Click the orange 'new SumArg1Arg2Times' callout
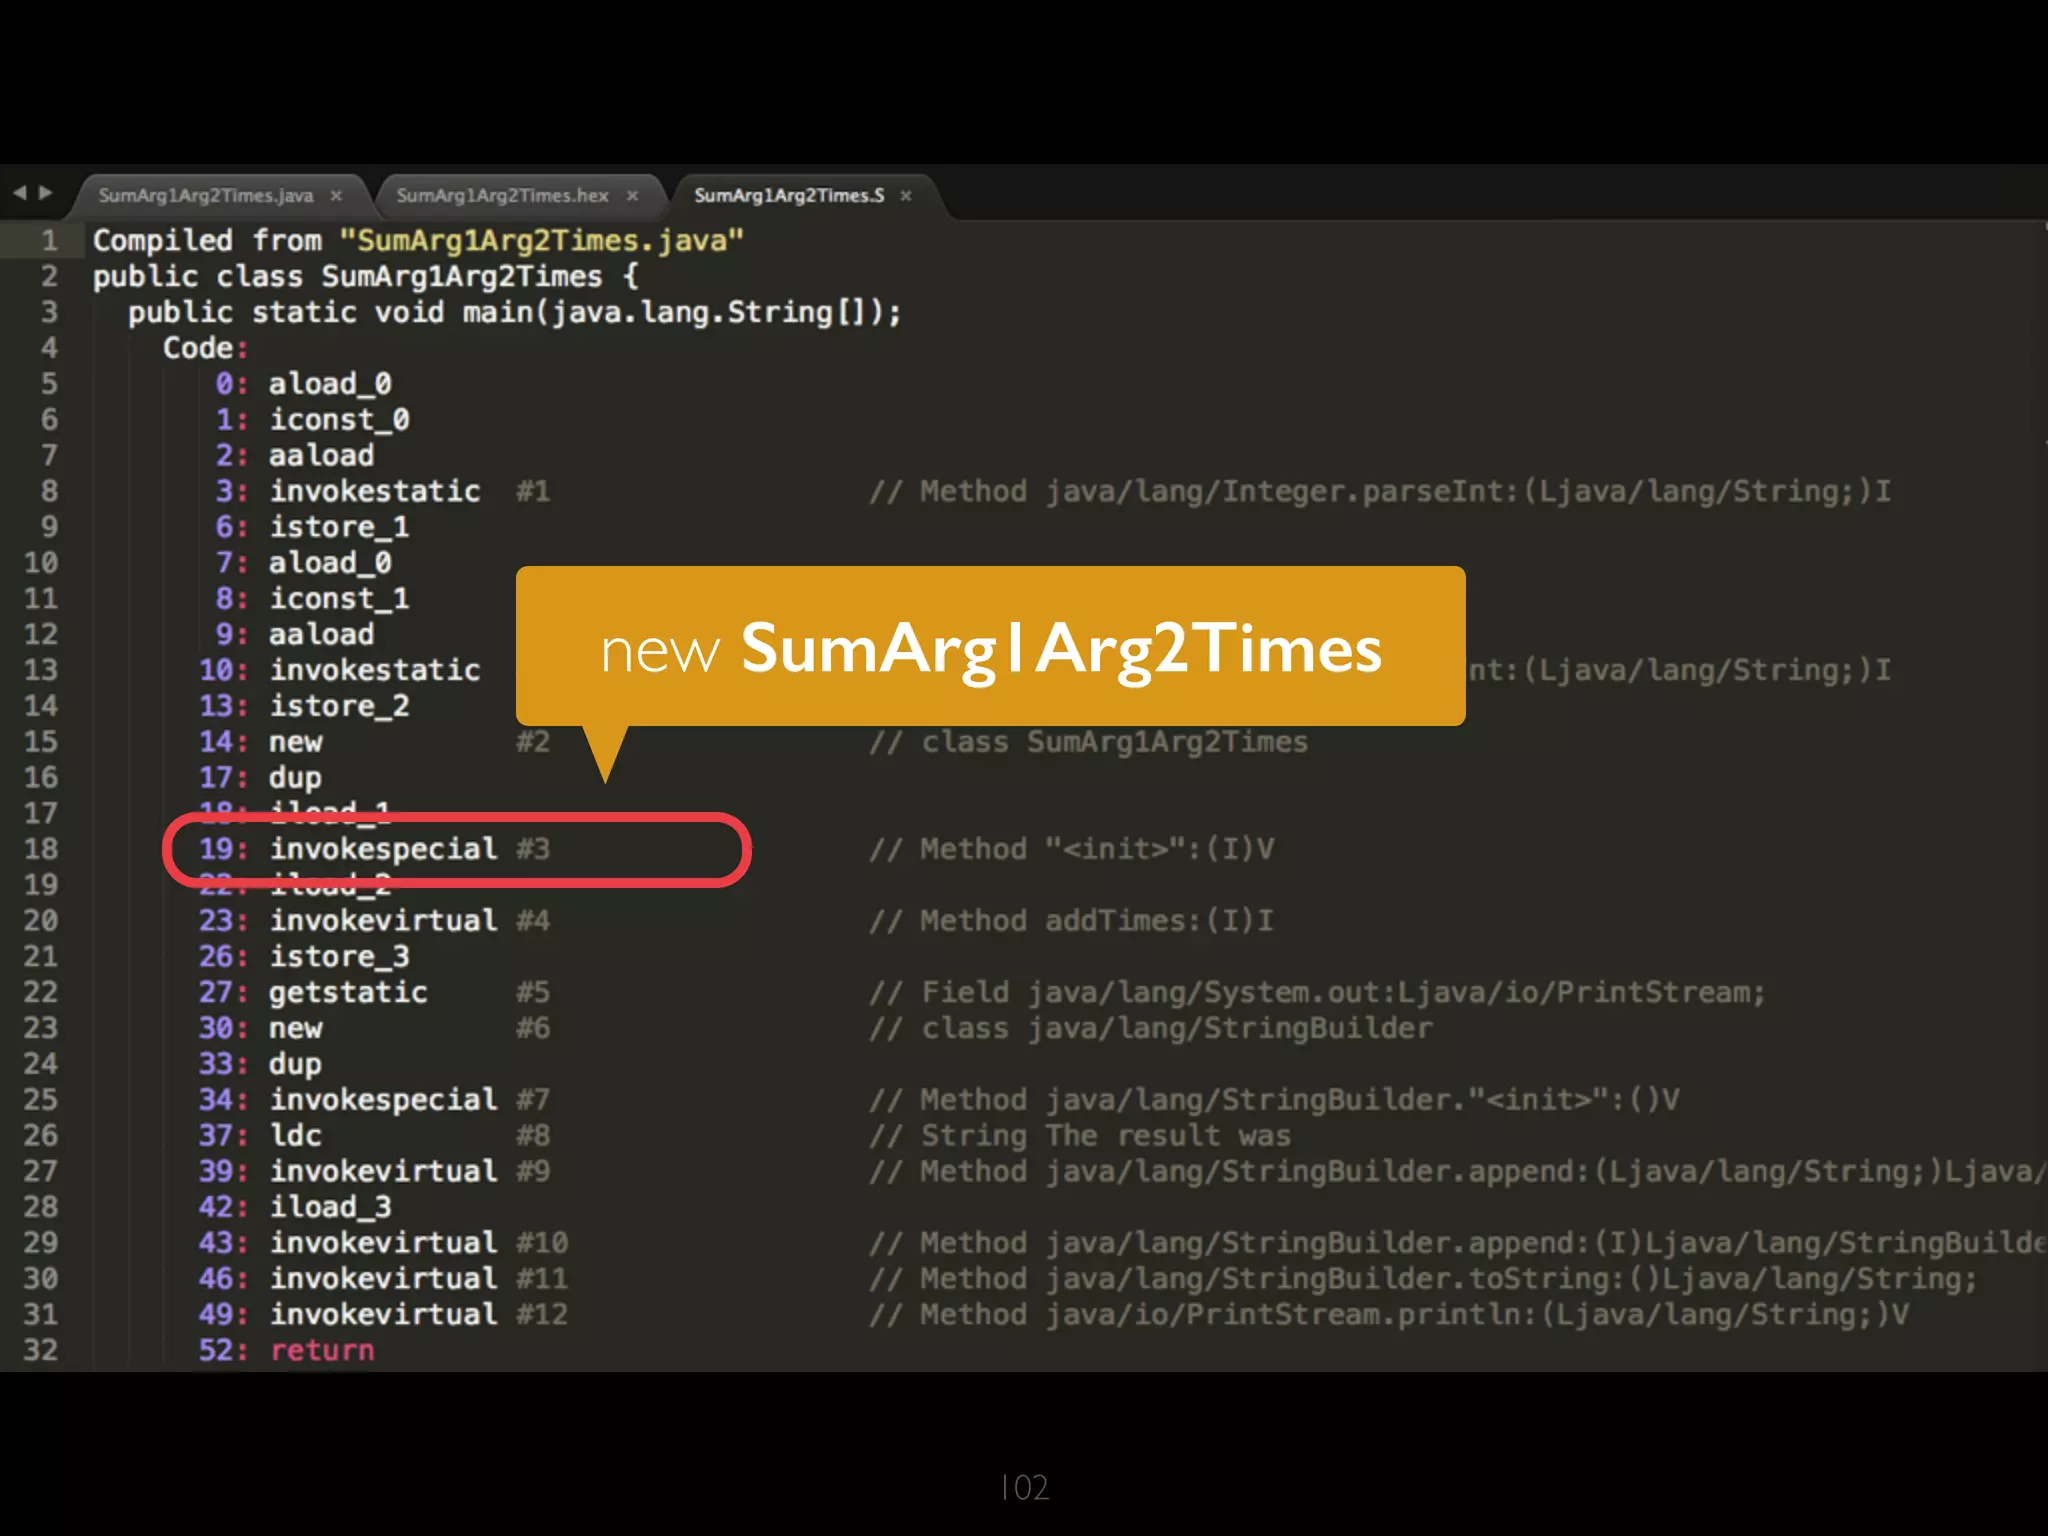 990,647
